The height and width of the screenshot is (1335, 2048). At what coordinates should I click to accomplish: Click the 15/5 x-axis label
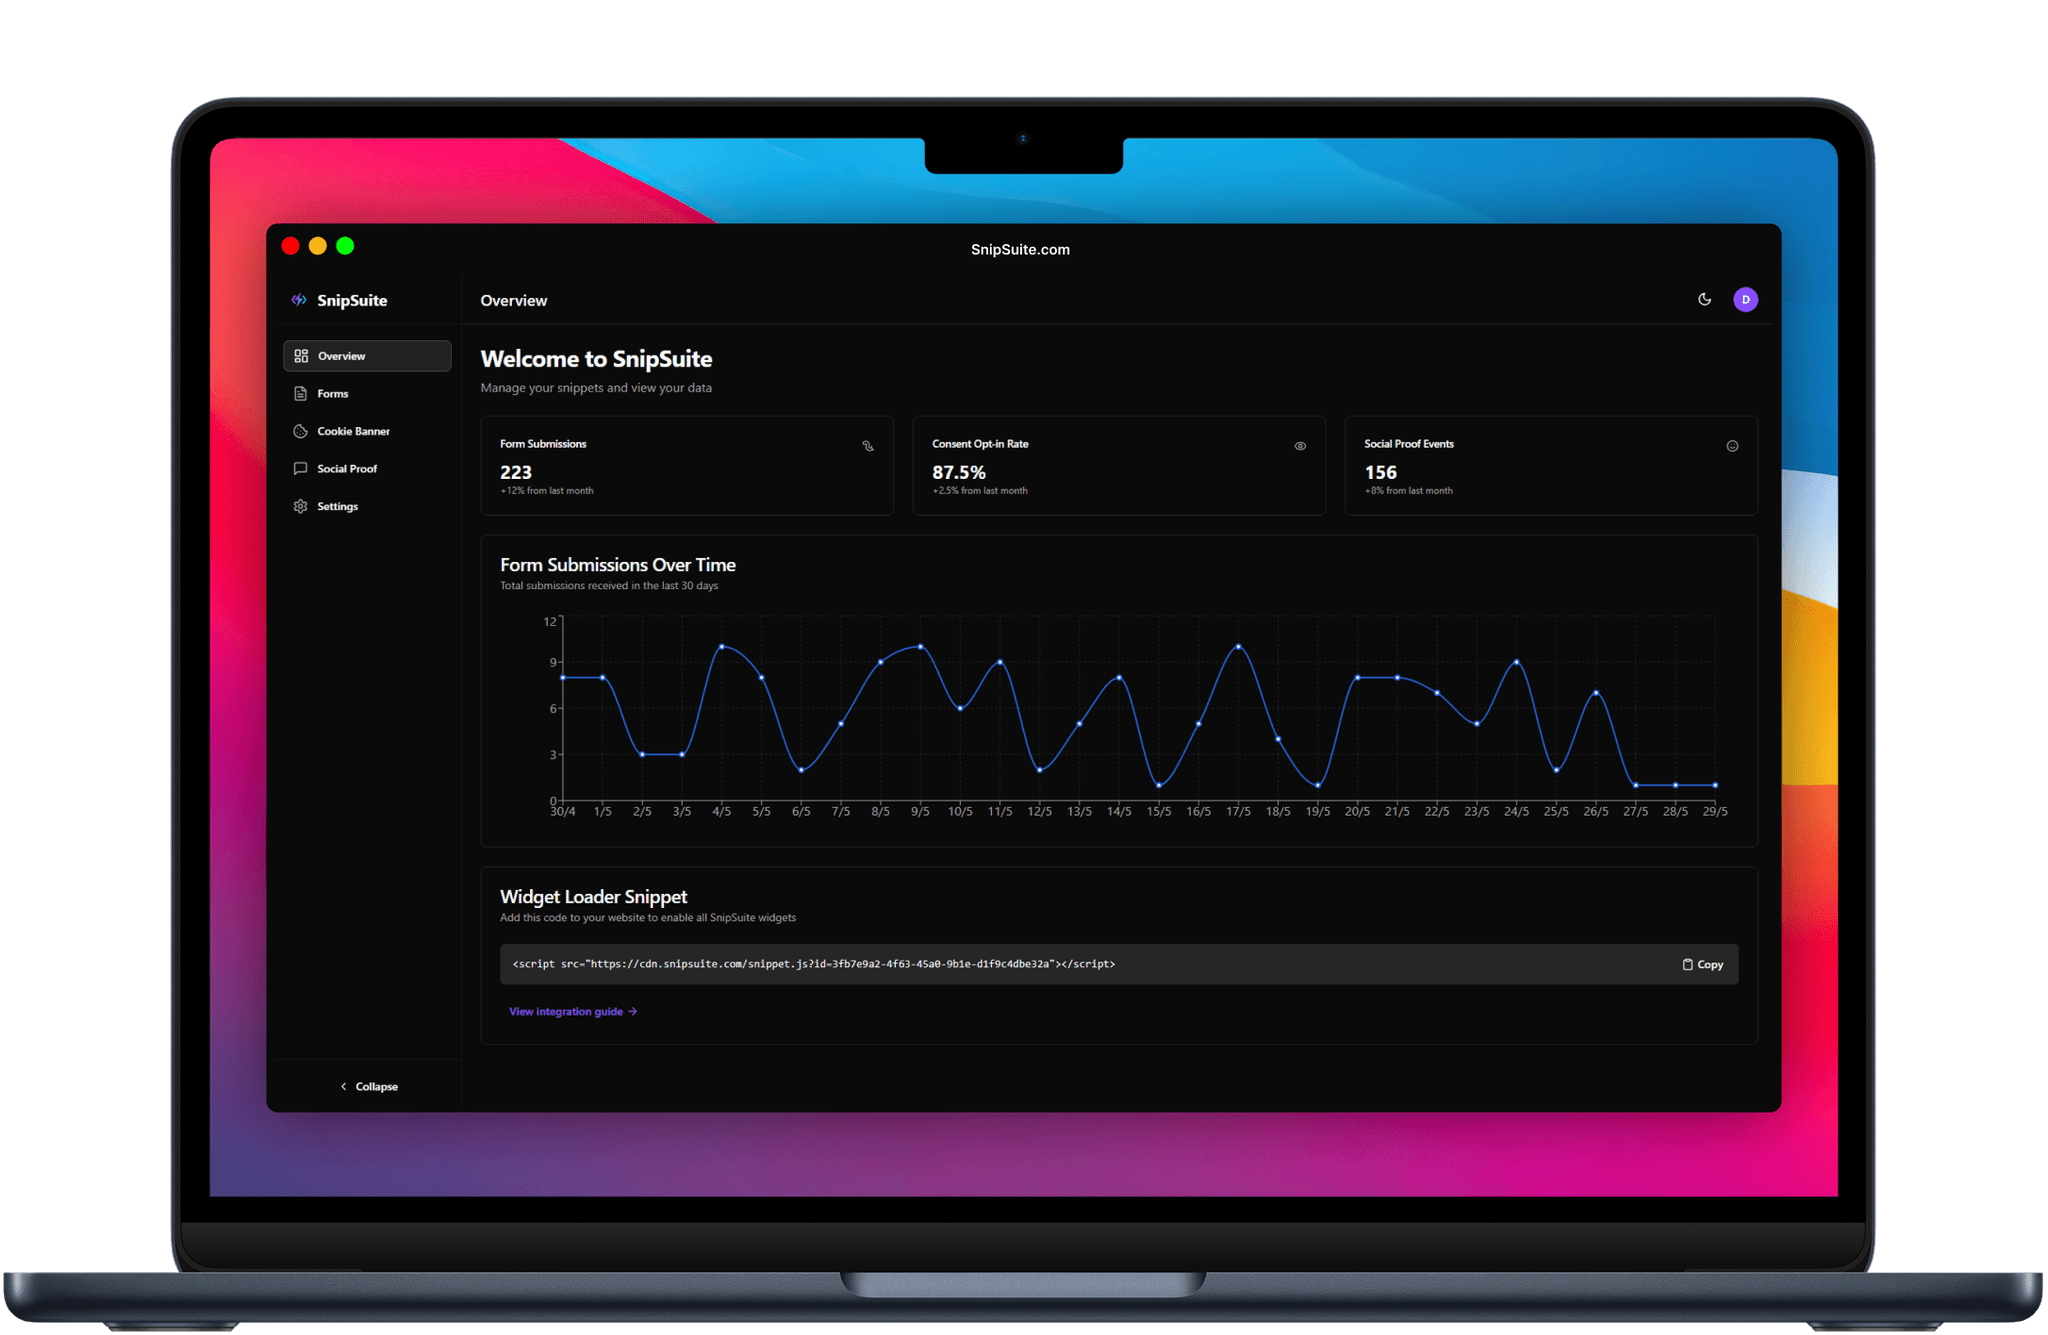point(1159,812)
